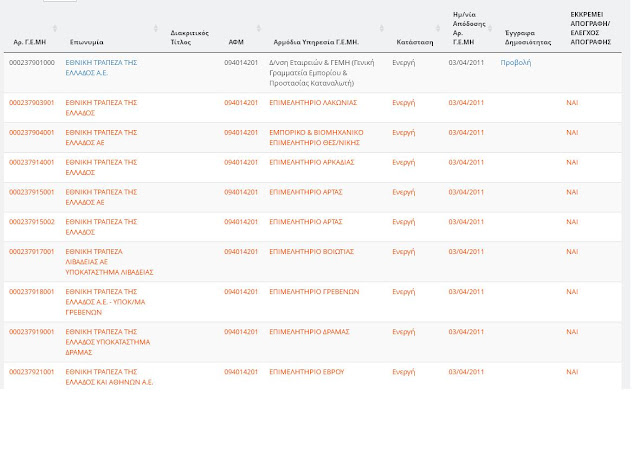Open the Προβολή link for publicity documents

[516, 62]
